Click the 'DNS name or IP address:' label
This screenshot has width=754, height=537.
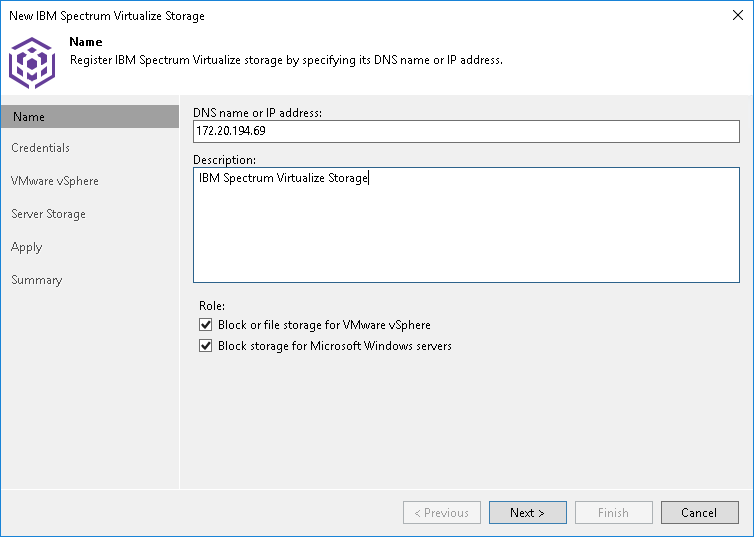click(257, 113)
